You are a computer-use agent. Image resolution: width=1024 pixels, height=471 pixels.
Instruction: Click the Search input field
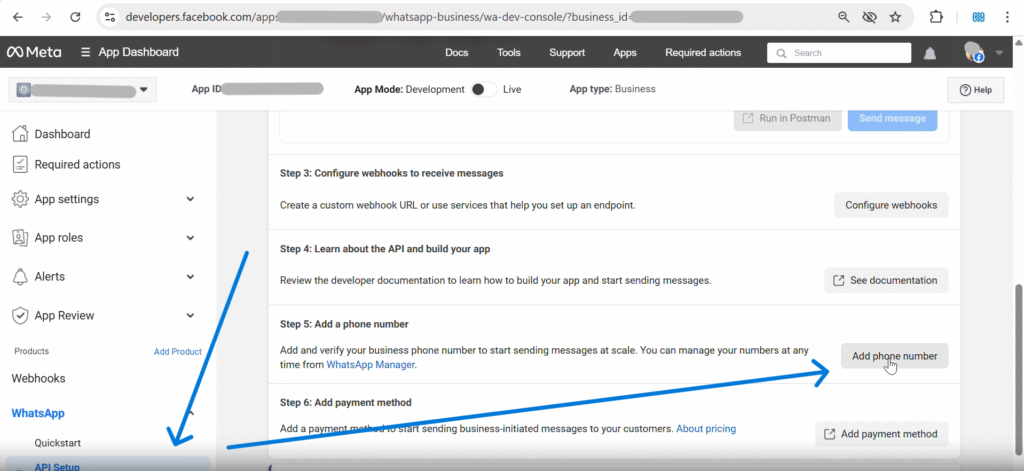[x=838, y=53]
